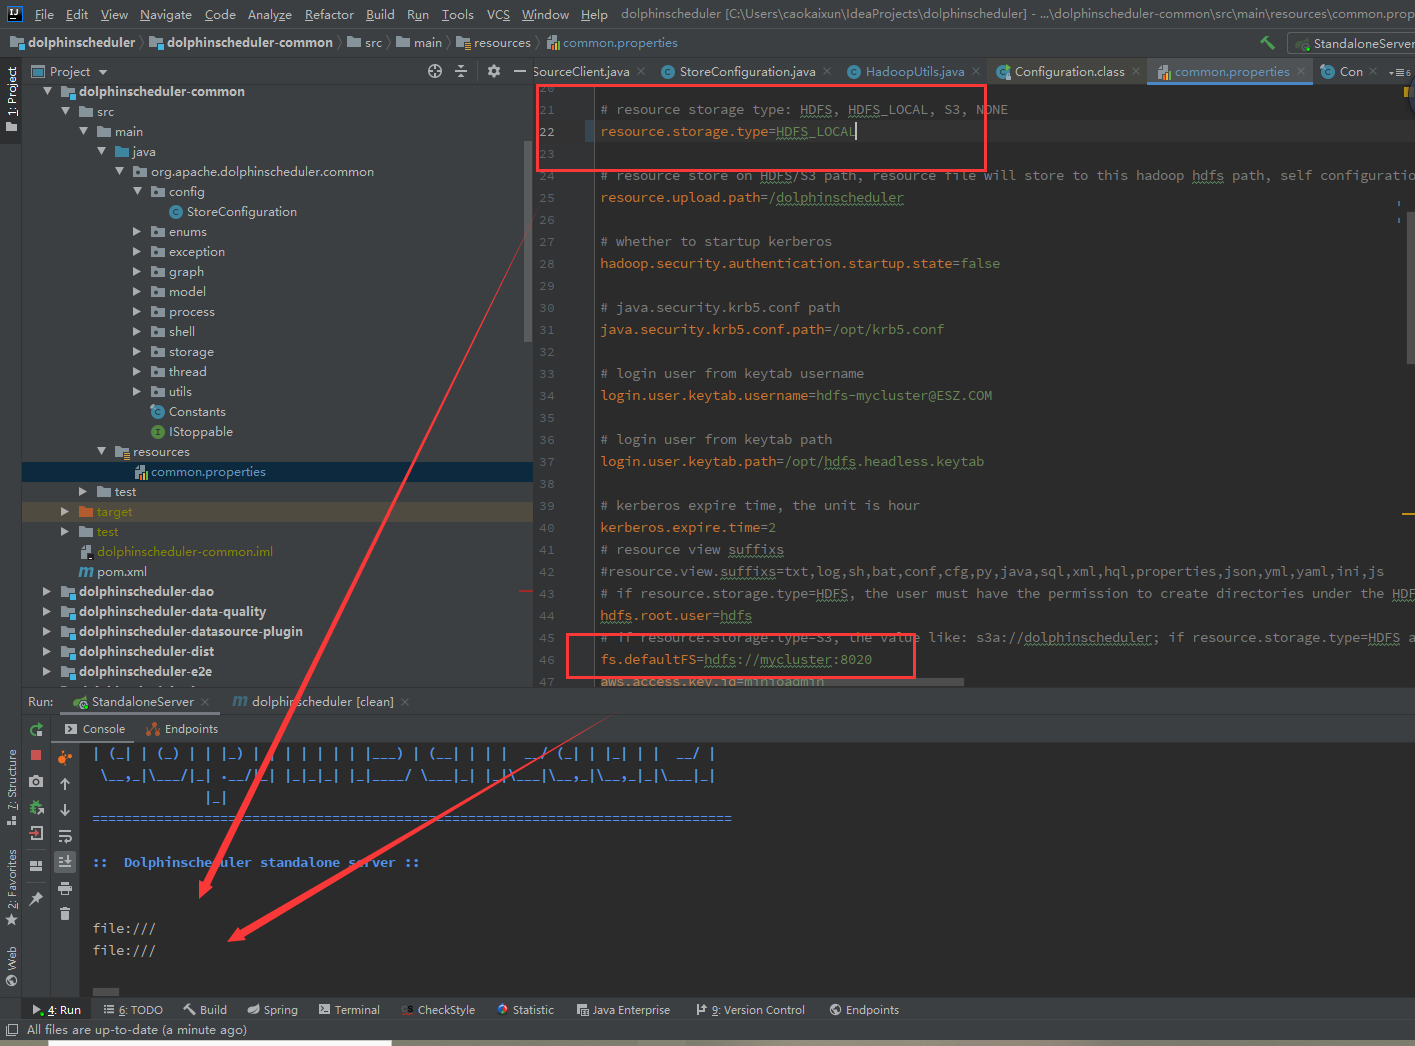Screen dimensions: 1415x1046
Task: Click the line resource.upload.path=/dolphinscheduler
Action: point(752,197)
